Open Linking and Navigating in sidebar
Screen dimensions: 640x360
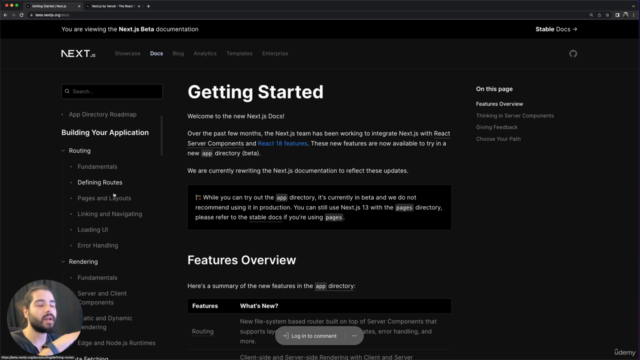[110, 214]
